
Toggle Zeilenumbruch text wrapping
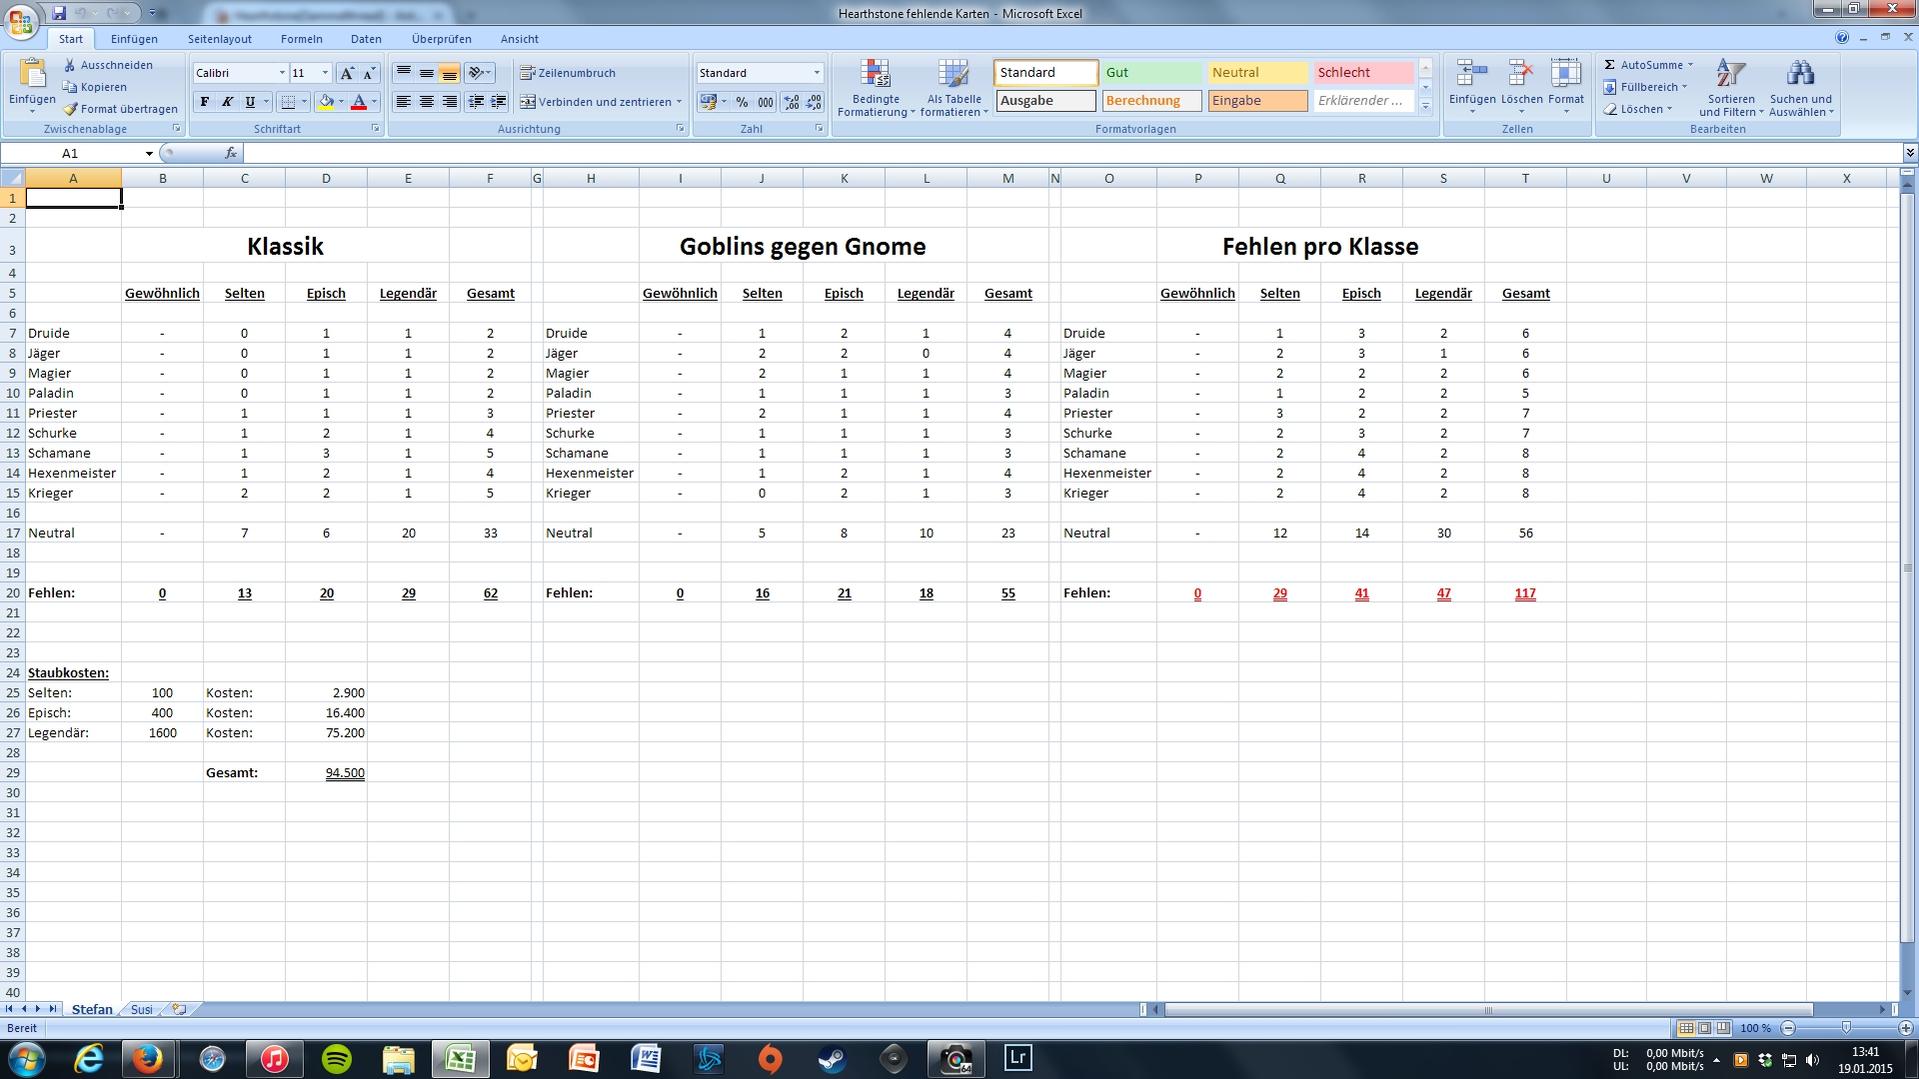[568, 73]
